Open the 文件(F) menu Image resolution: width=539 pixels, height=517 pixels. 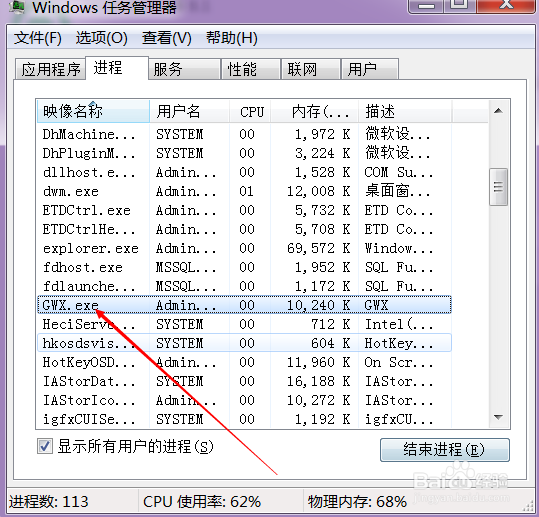pos(37,38)
